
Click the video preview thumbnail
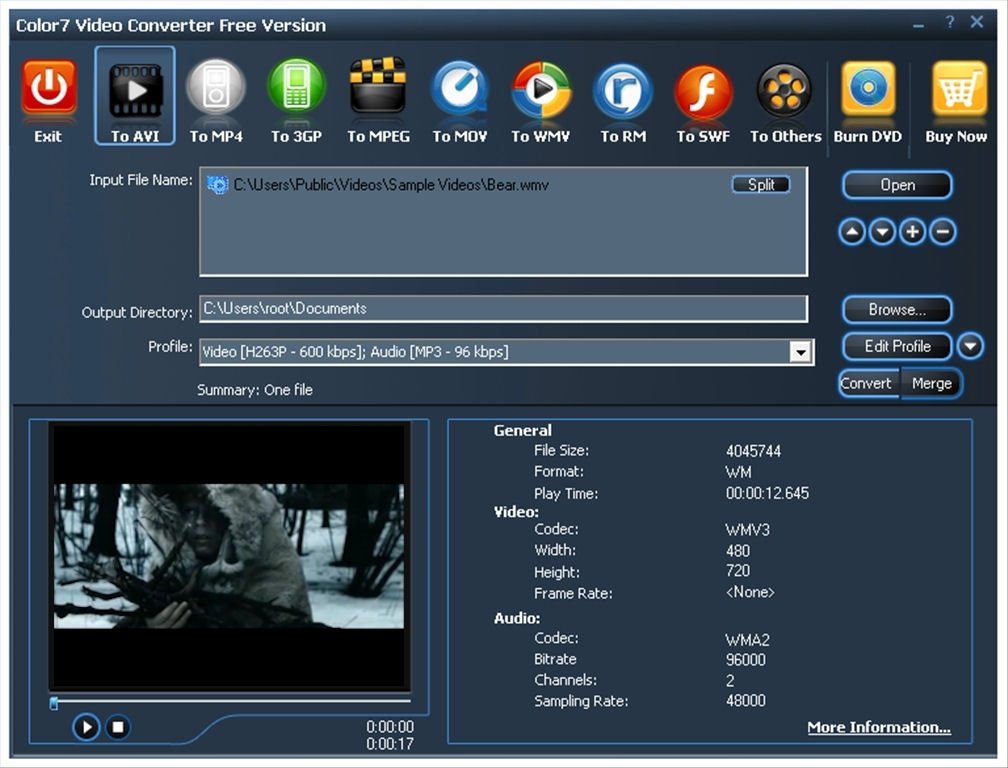[x=229, y=556]
